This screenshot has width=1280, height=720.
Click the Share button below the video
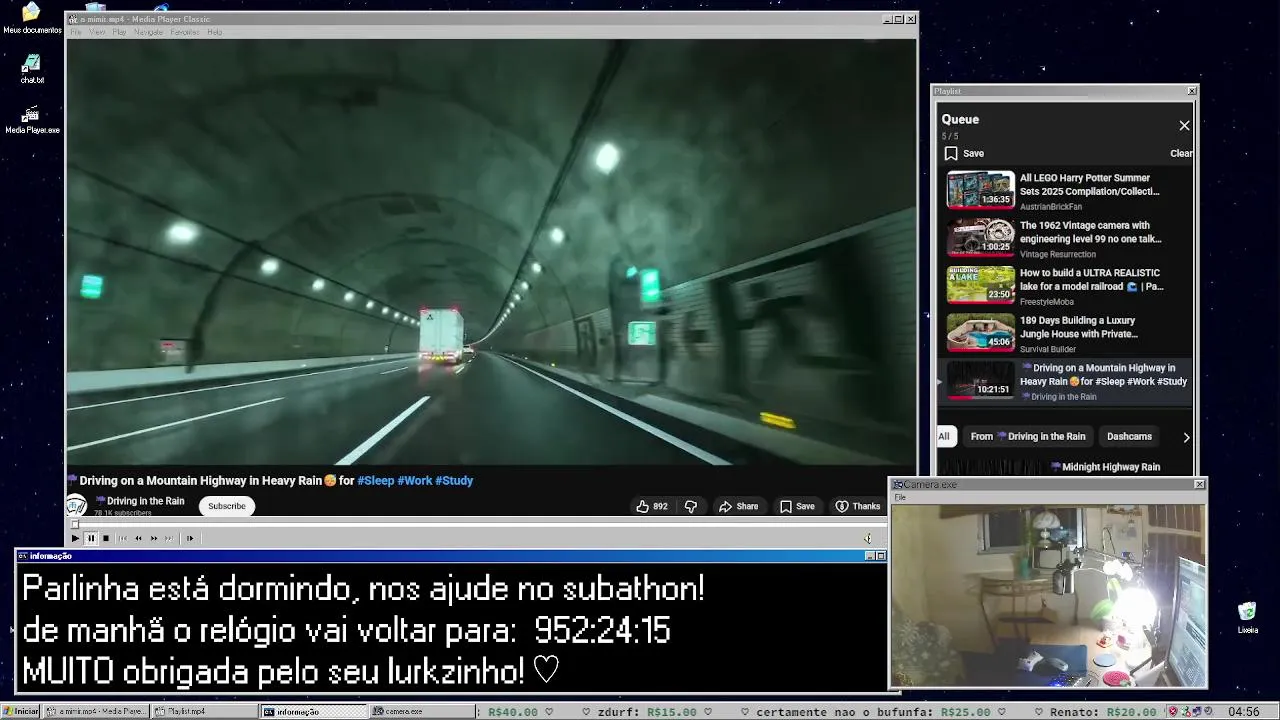pos(738,506)
